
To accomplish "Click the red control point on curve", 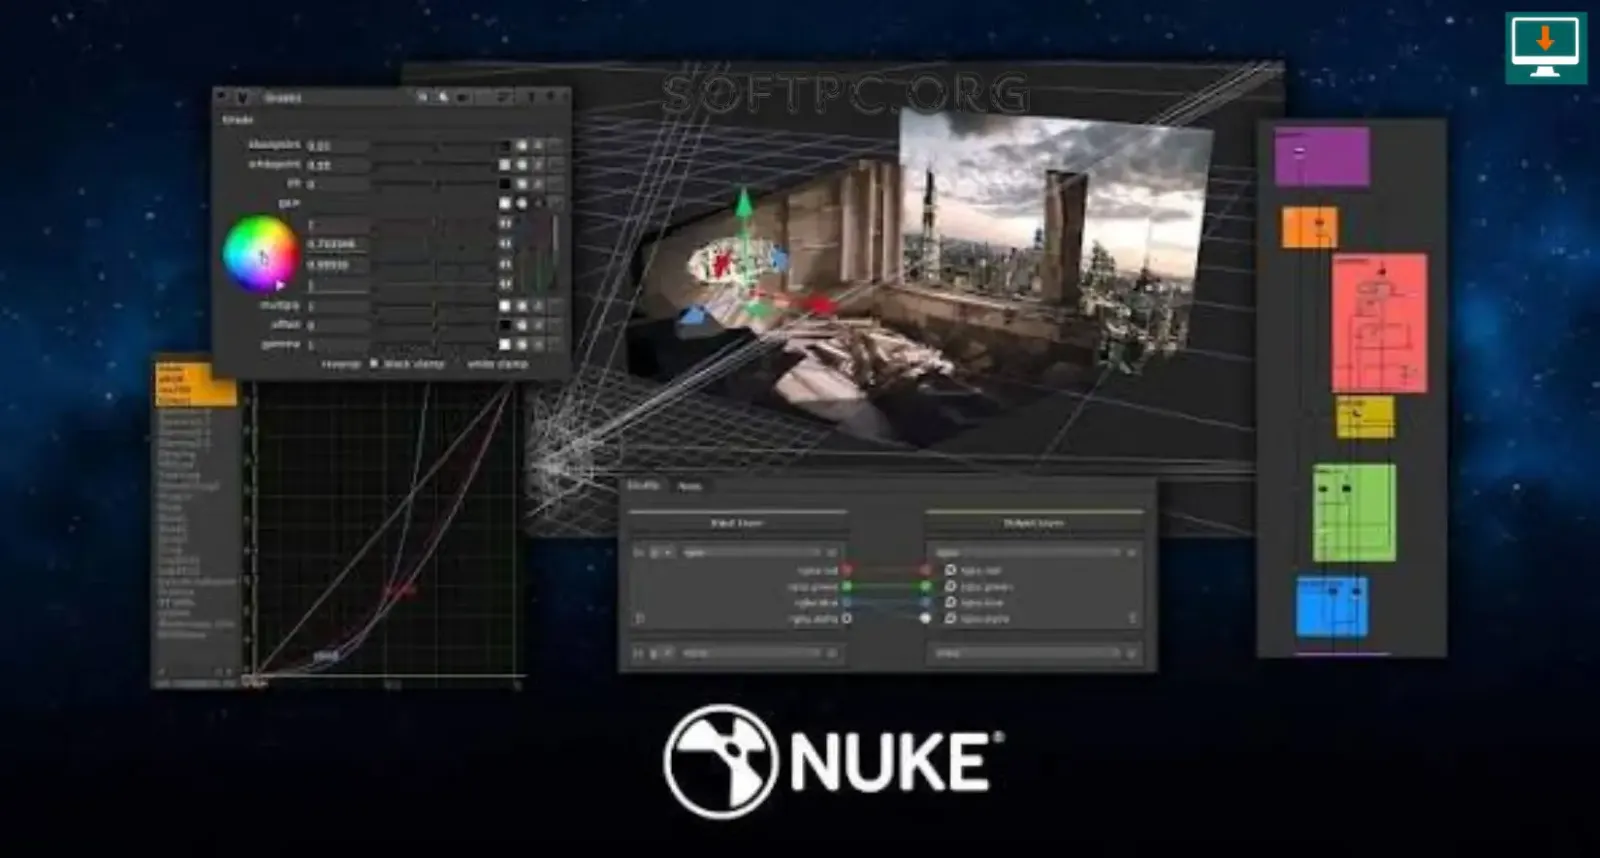I will [399, 590].
